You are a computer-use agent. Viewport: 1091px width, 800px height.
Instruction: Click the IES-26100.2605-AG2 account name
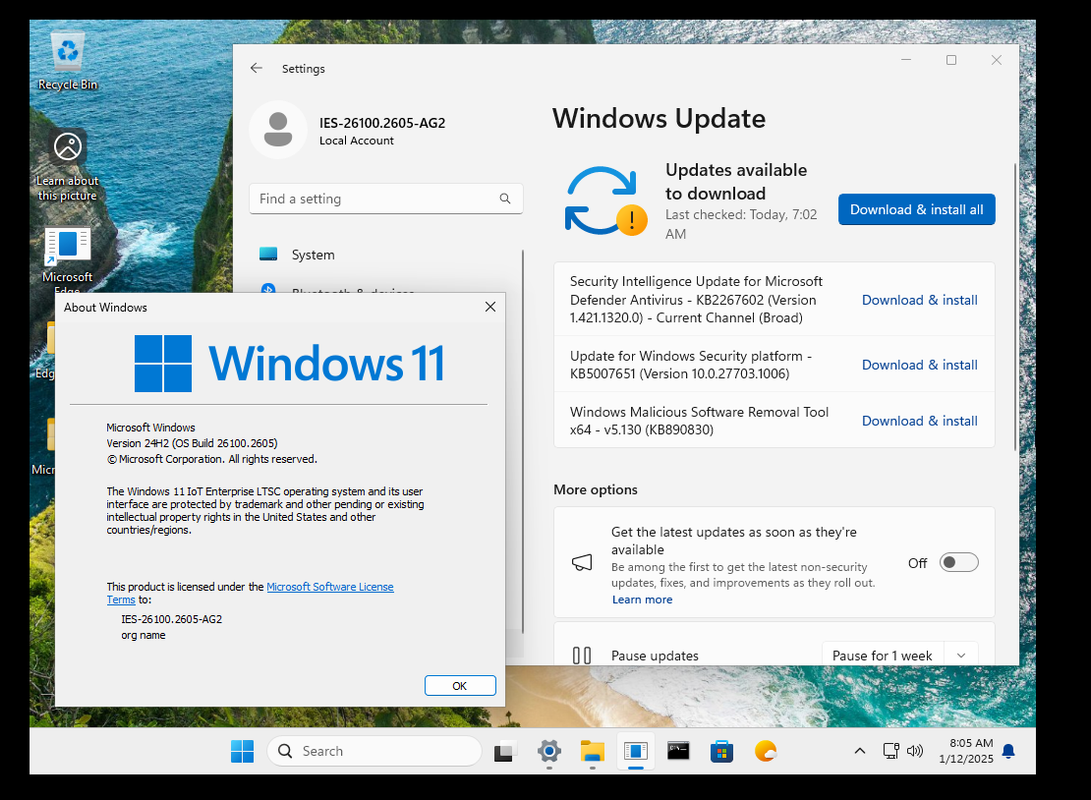point(382,123)
